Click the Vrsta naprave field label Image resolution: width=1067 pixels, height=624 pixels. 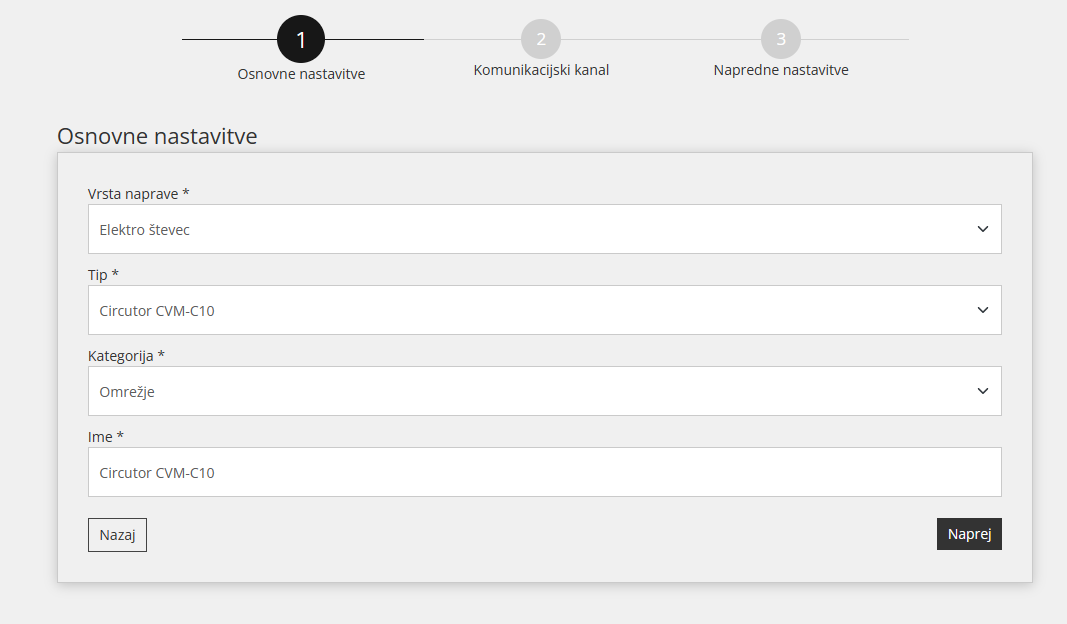point(139,193)
